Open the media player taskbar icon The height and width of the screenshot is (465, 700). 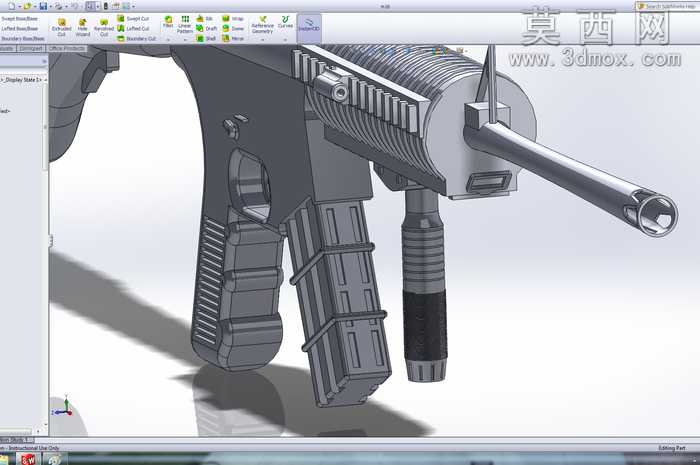[54, 459]
